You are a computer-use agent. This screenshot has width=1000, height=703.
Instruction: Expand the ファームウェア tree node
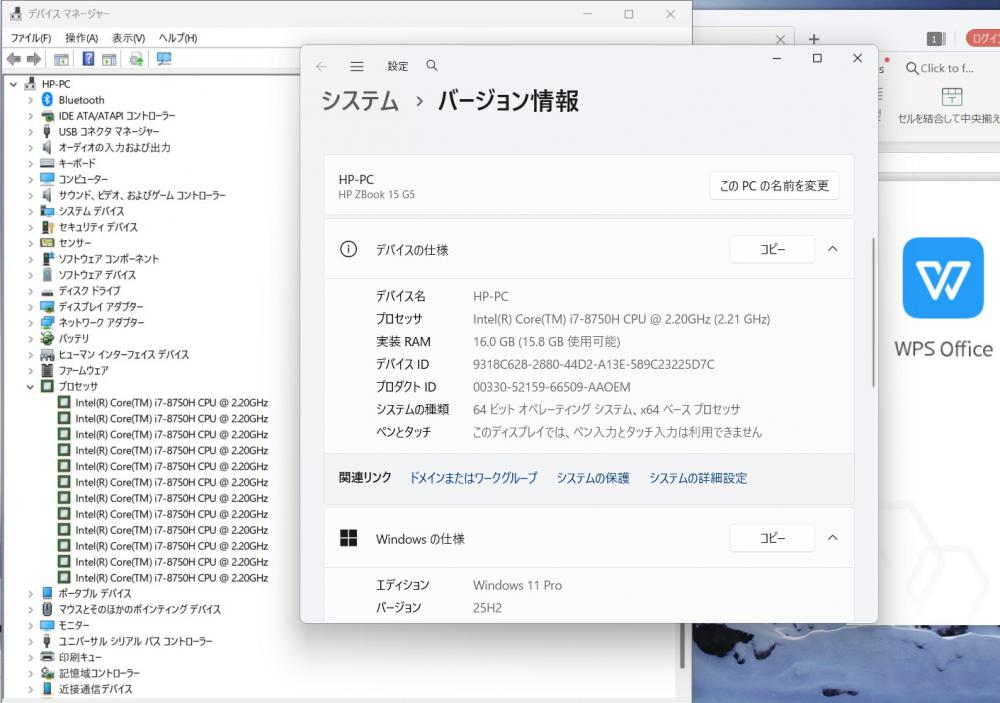(30, 371)
